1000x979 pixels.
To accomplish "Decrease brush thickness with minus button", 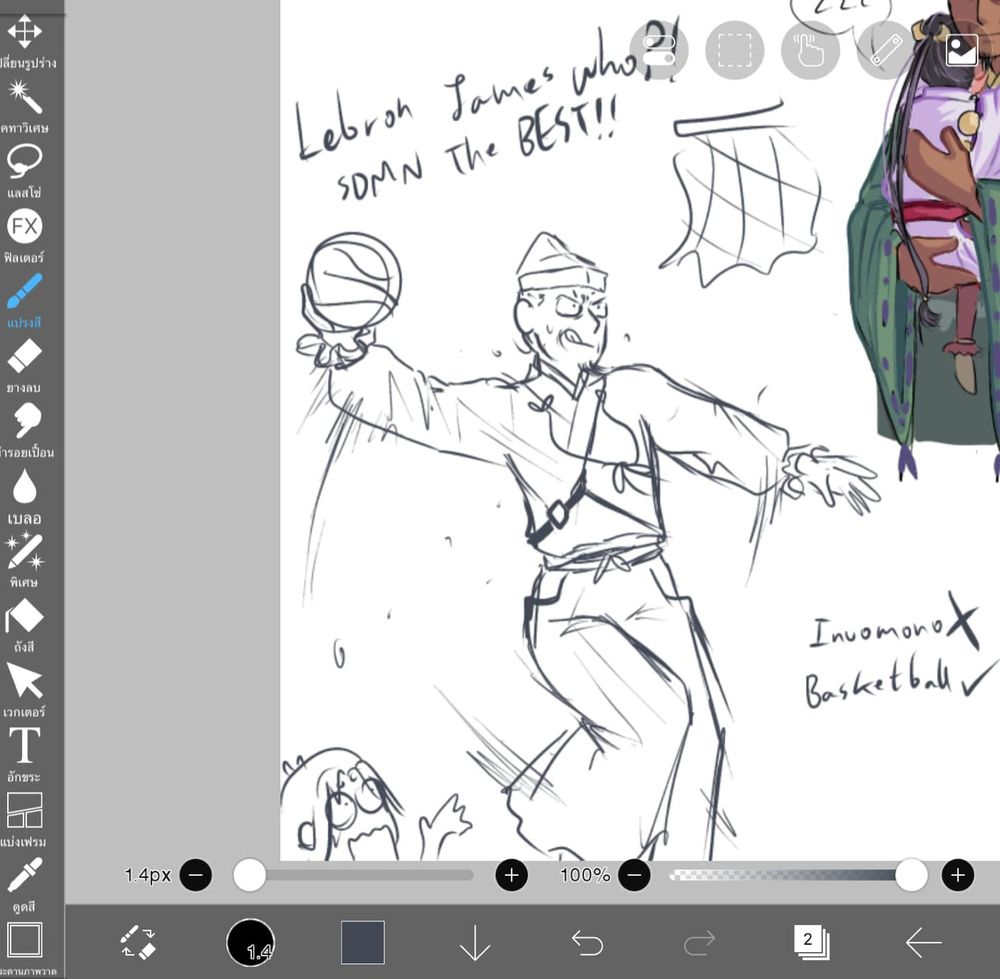I will click(x=196, y=875).
